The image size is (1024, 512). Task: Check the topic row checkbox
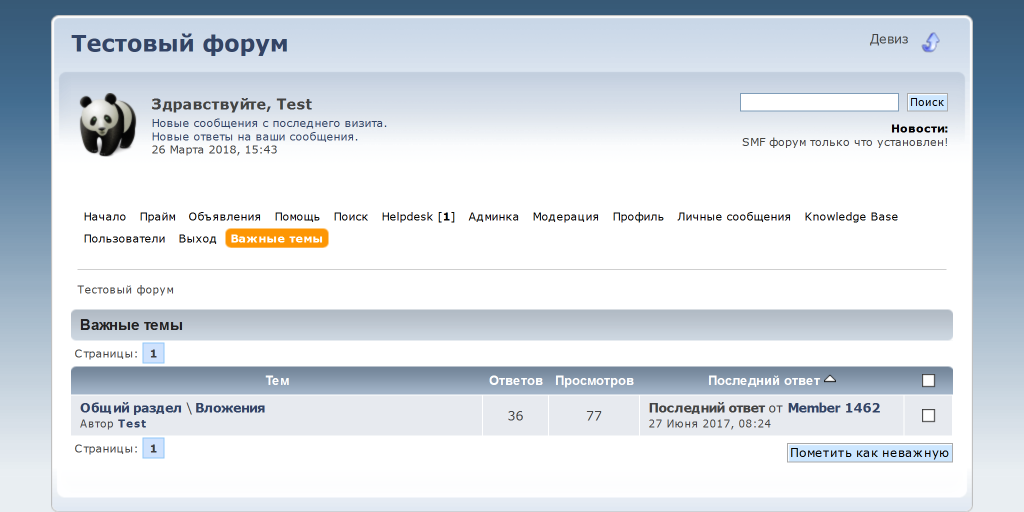928,415
